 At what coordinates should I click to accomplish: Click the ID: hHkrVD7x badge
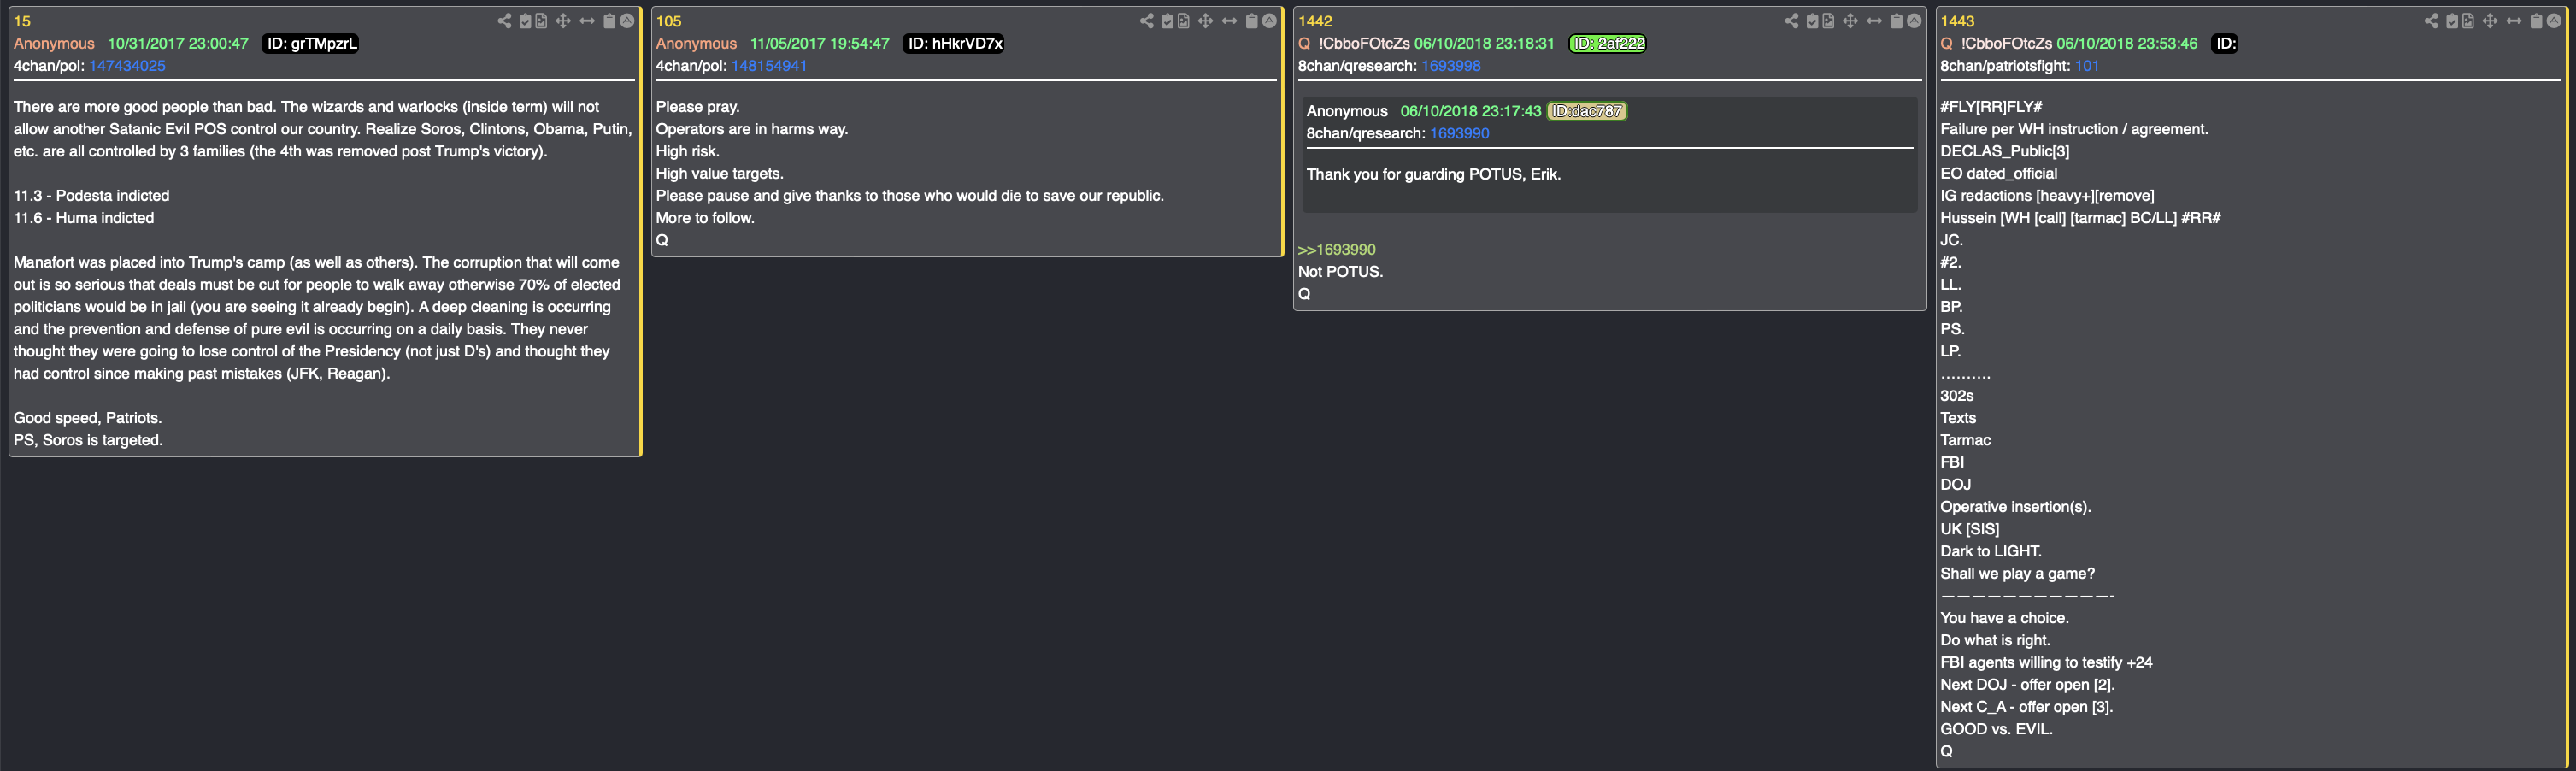(x=954, y=43)
